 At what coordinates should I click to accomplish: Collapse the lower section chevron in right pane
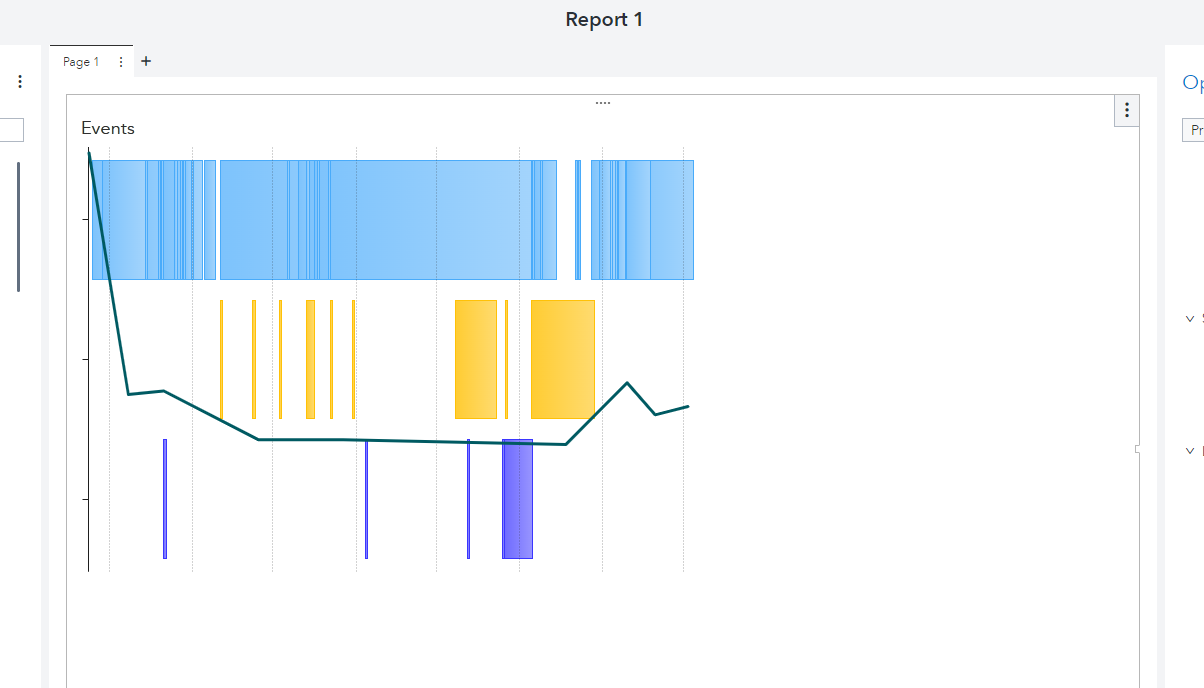[x=1189, y=451]
